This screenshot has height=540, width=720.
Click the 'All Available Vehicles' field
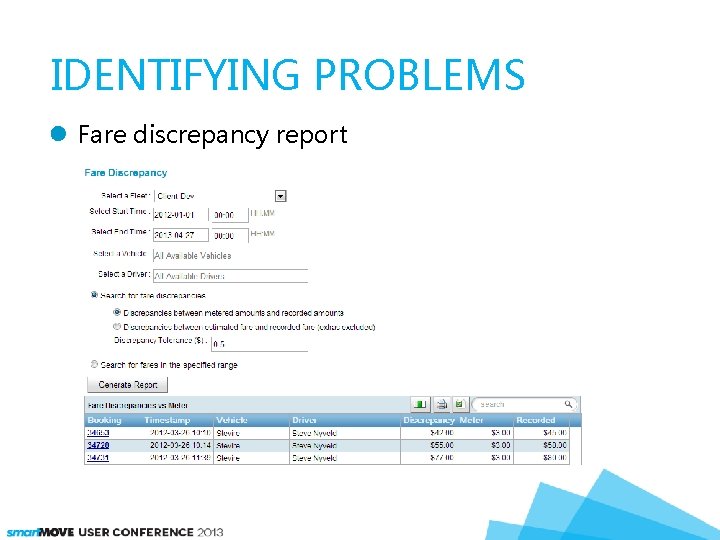tap(230, 255)
